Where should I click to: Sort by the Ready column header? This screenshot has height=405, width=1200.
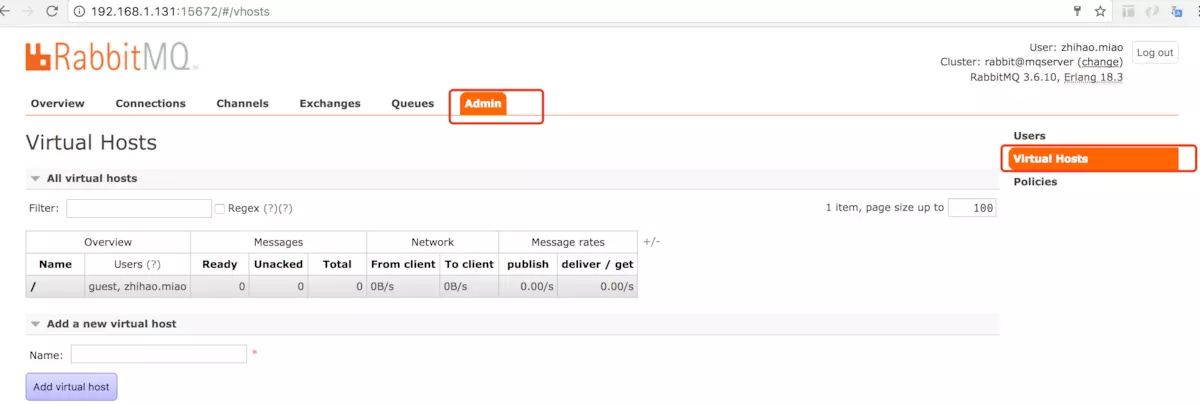coord(220,264)
